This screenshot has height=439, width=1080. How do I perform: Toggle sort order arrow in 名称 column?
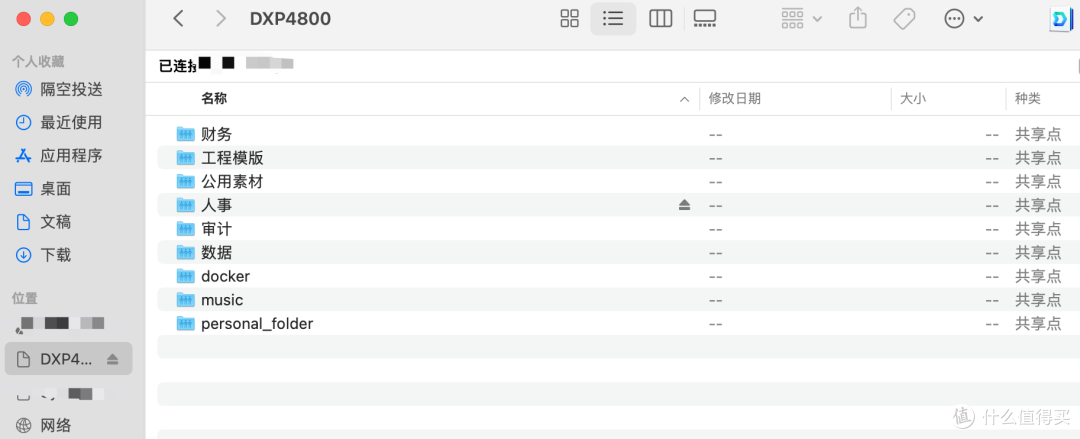pos(684,99)
